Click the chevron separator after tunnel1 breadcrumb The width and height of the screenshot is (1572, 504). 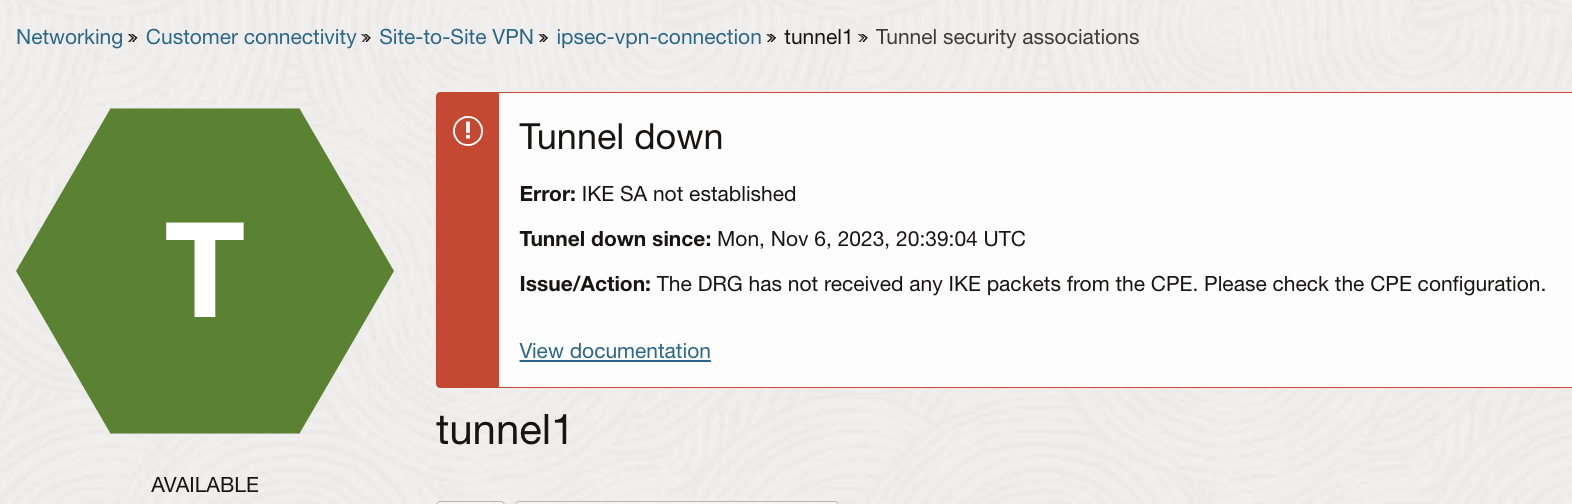coord(863,38)
